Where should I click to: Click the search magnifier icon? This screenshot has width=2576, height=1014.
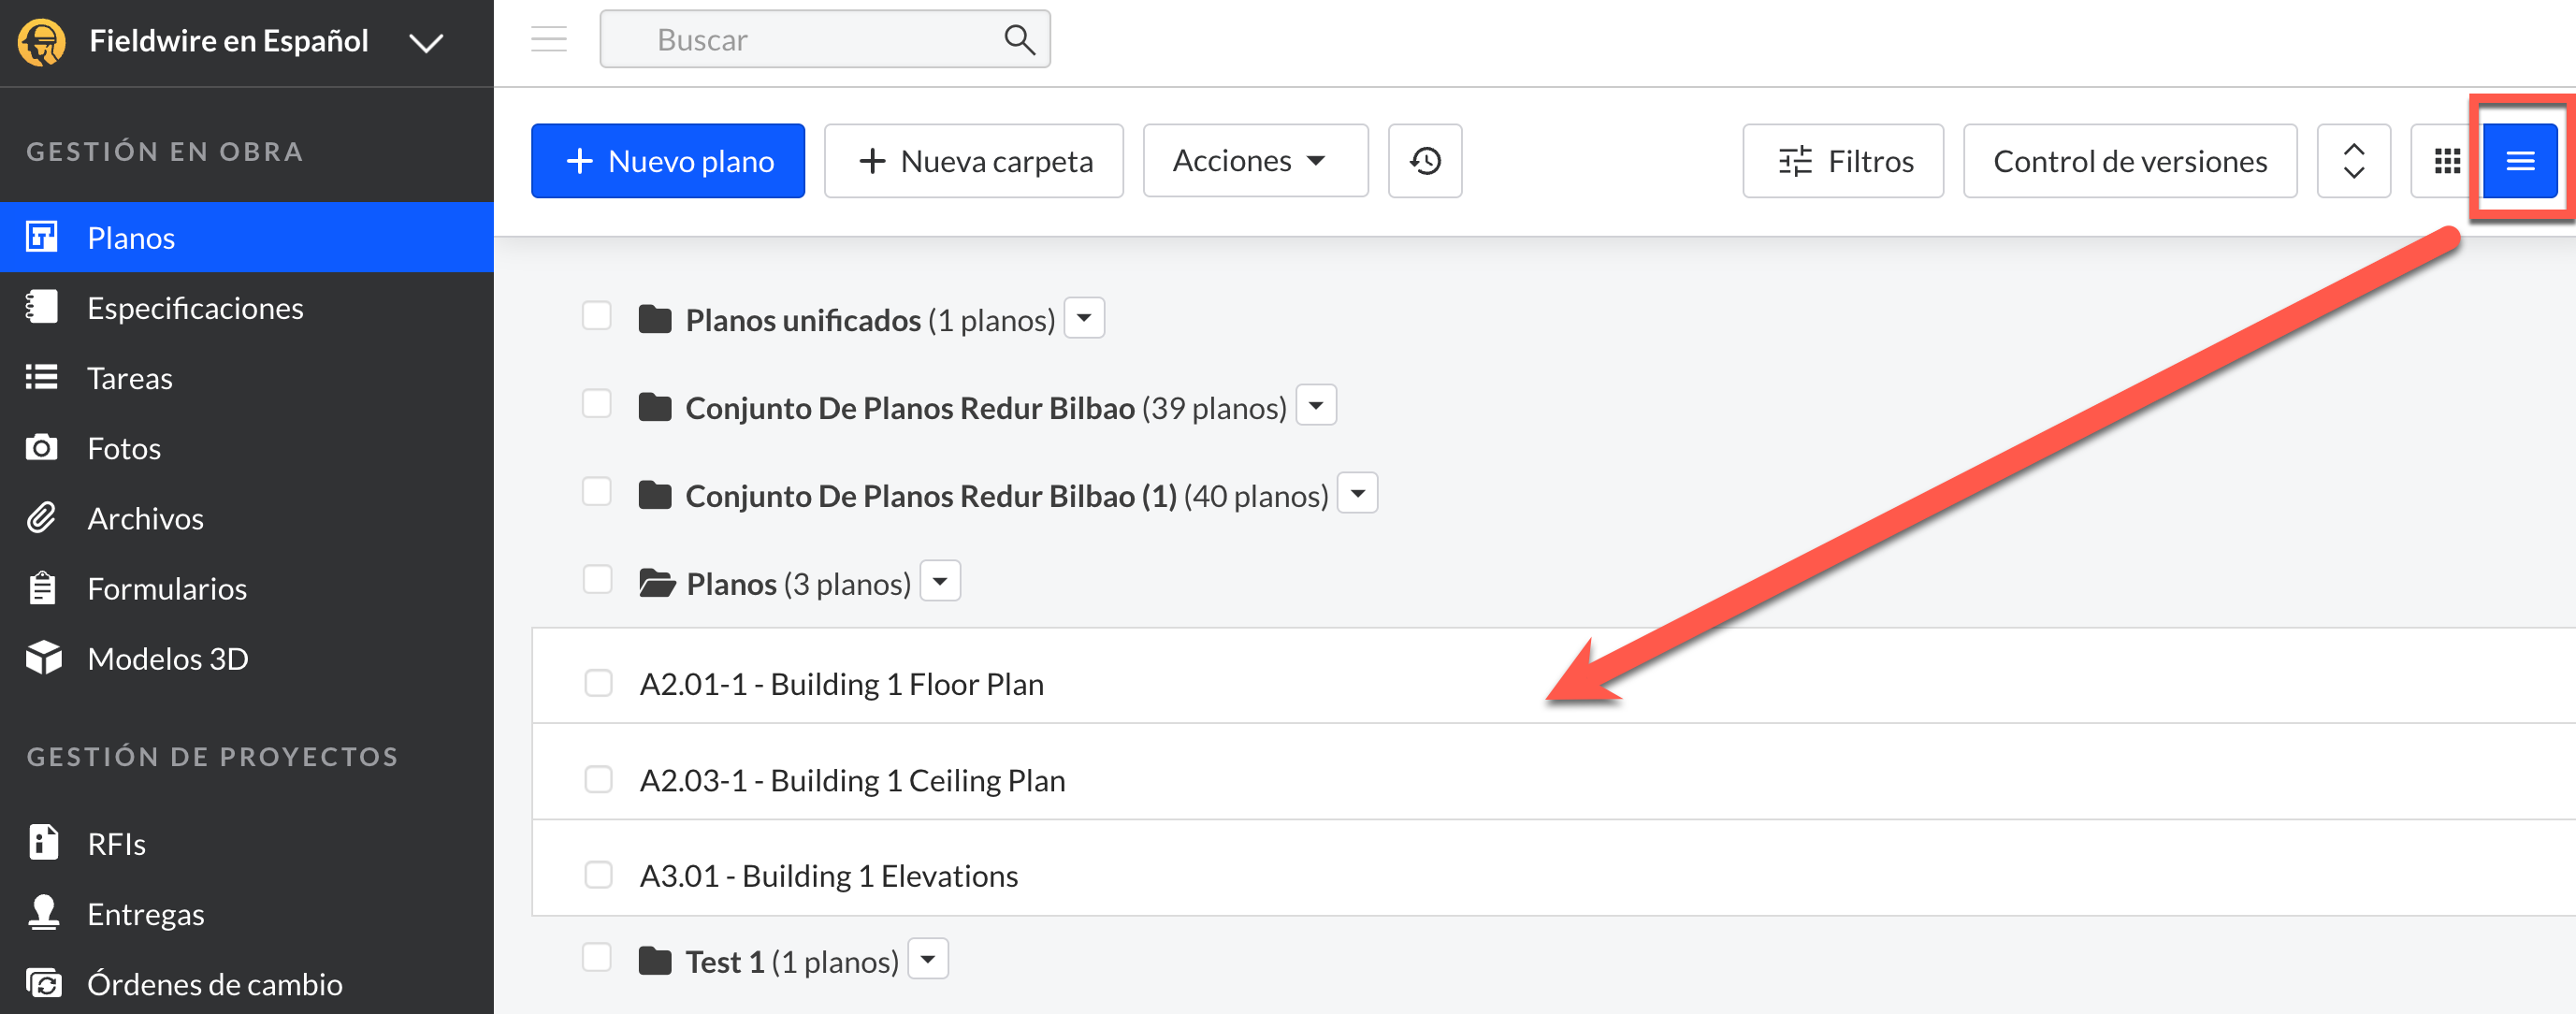pos(1018,40)
